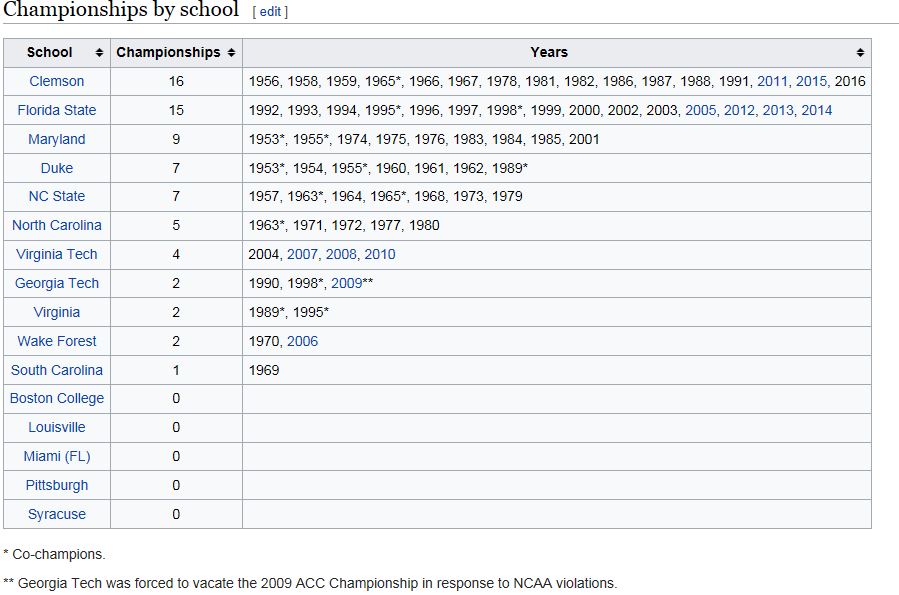Click the 1970 year in Wake Forest row
This screenshot has width=899, height=595.
pyautogui.click(x=264, y=341)
